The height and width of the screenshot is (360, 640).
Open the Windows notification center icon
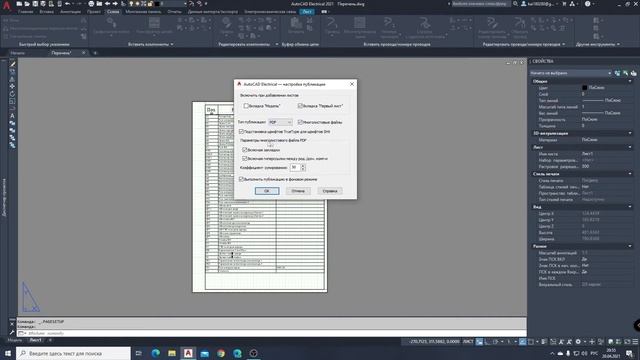pos(629,353)
